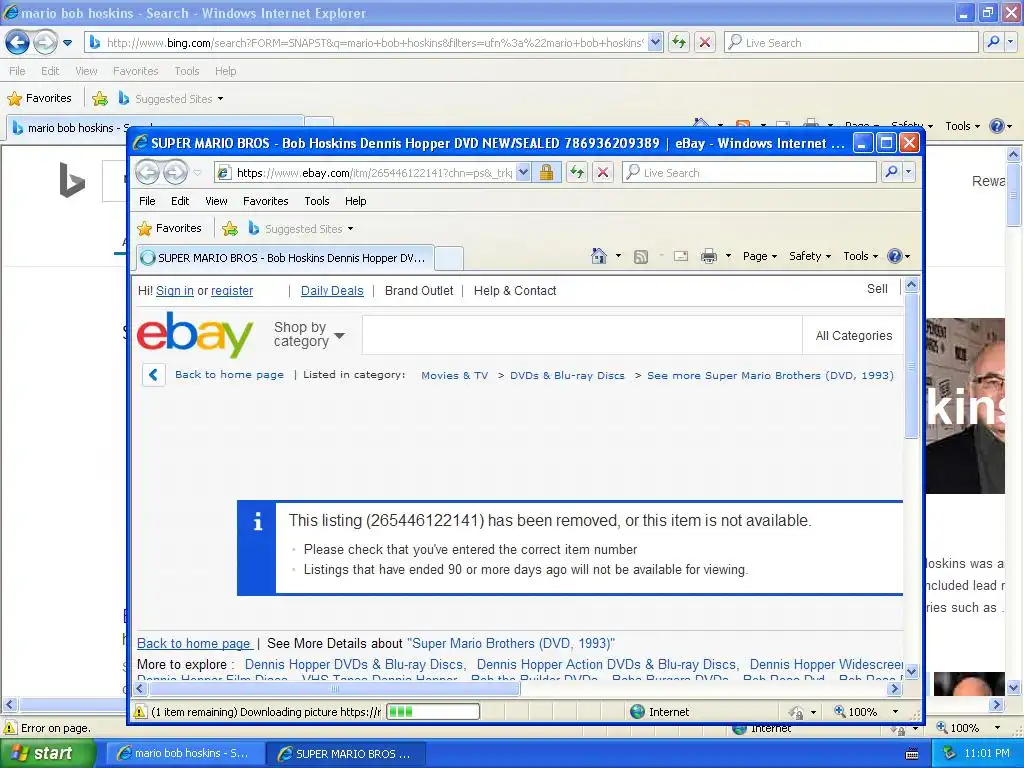Open the View menu in eBay window

(x=216, y=201)
